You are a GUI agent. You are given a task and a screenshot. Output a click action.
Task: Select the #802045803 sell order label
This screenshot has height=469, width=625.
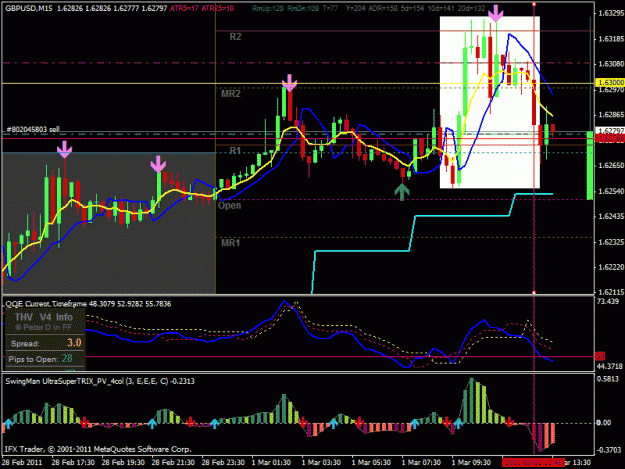click(33, 130)
